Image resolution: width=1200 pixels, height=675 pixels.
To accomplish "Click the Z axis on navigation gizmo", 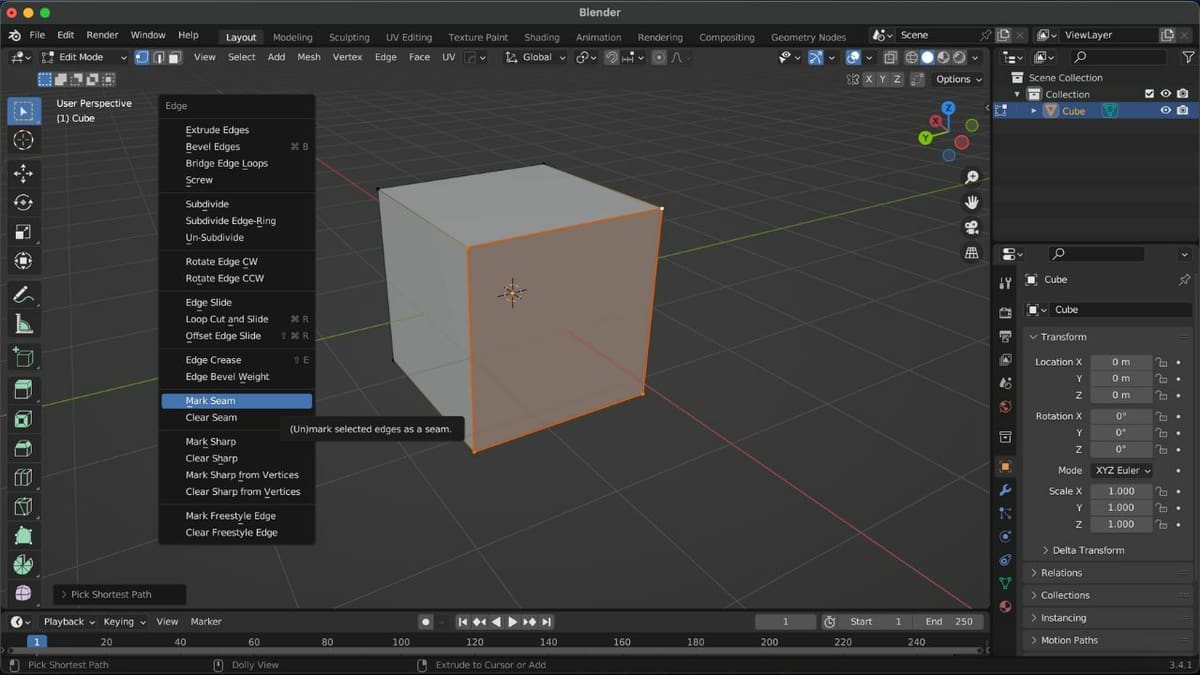I will (x=948, y=108).
